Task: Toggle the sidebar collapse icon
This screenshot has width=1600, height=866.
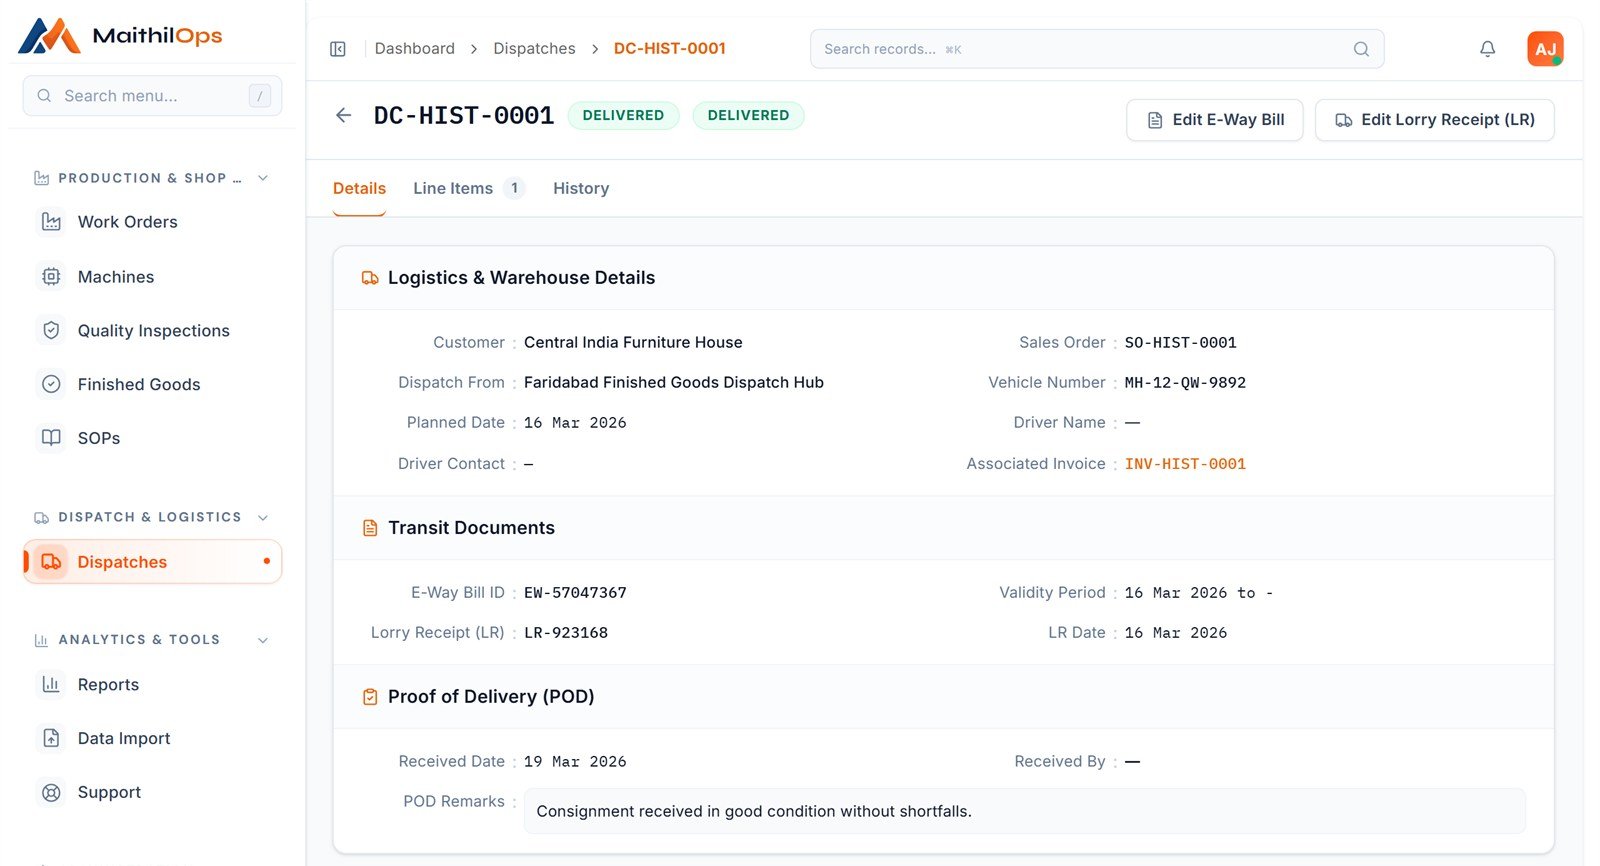Action: (338, 49)
